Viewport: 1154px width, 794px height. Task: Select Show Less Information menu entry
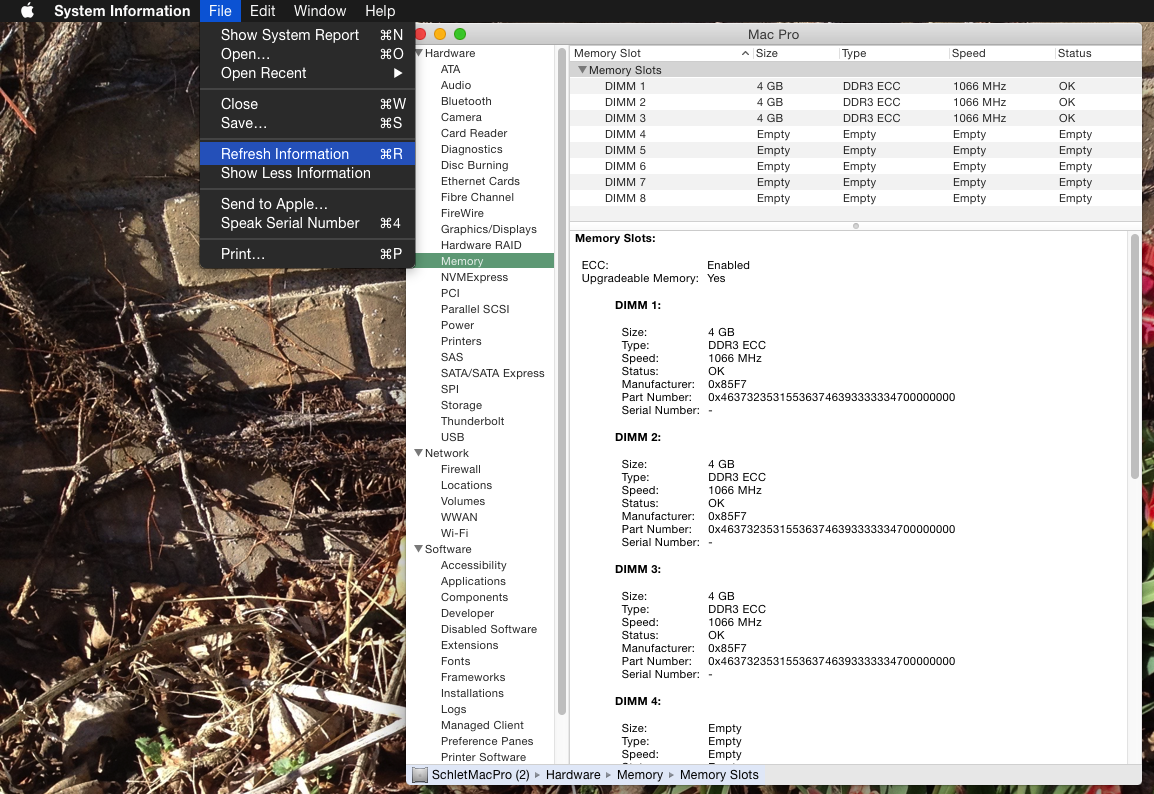[295, 173]
